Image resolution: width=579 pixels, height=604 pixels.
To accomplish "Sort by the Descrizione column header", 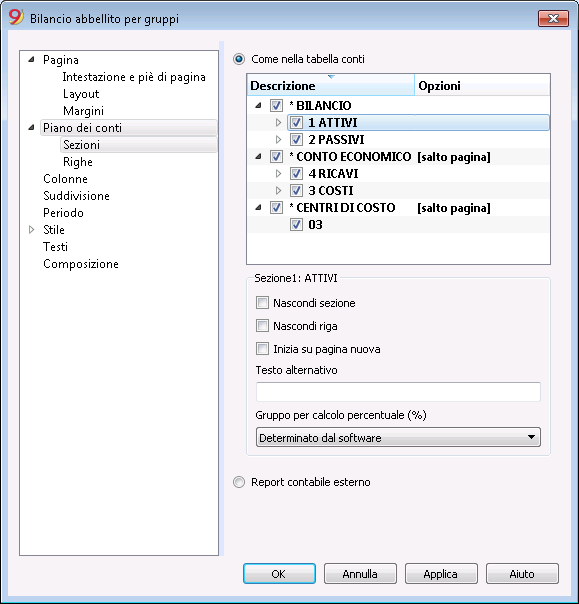I will [x=331, y=85].
